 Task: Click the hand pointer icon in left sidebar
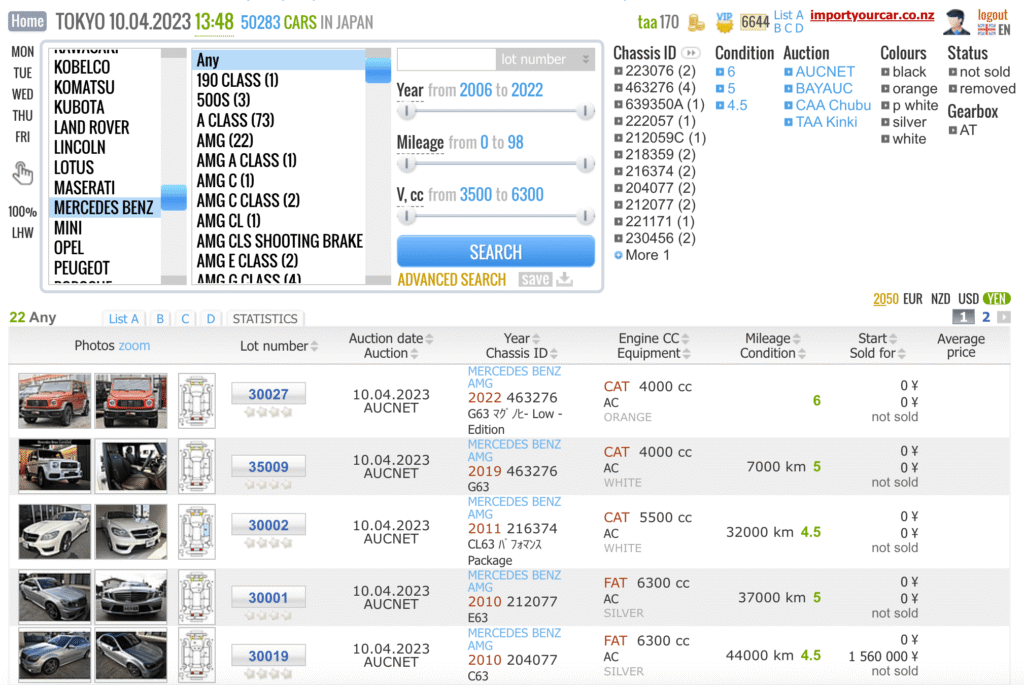click(22, 174)
